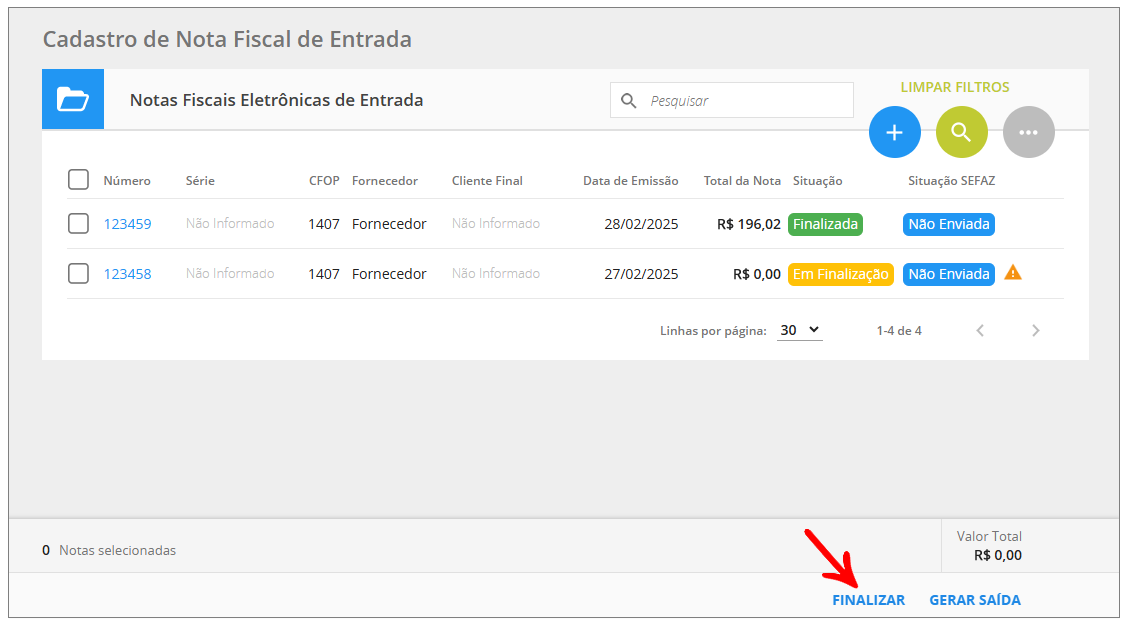Open note number 123459

point(127,224)
